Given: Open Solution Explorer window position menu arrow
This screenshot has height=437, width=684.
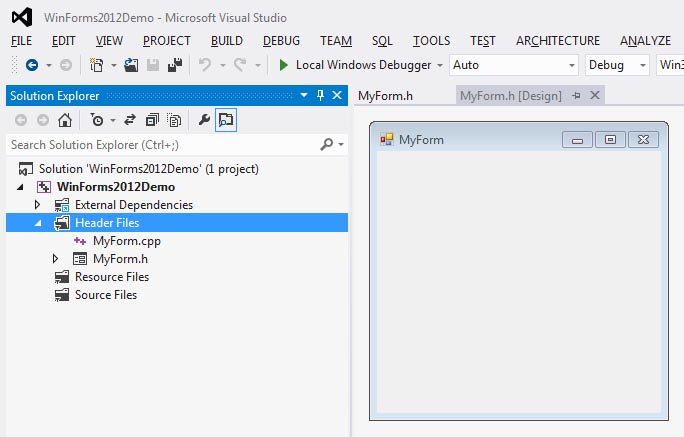Looking at the screenshot, I should click(x=304, y=95).
